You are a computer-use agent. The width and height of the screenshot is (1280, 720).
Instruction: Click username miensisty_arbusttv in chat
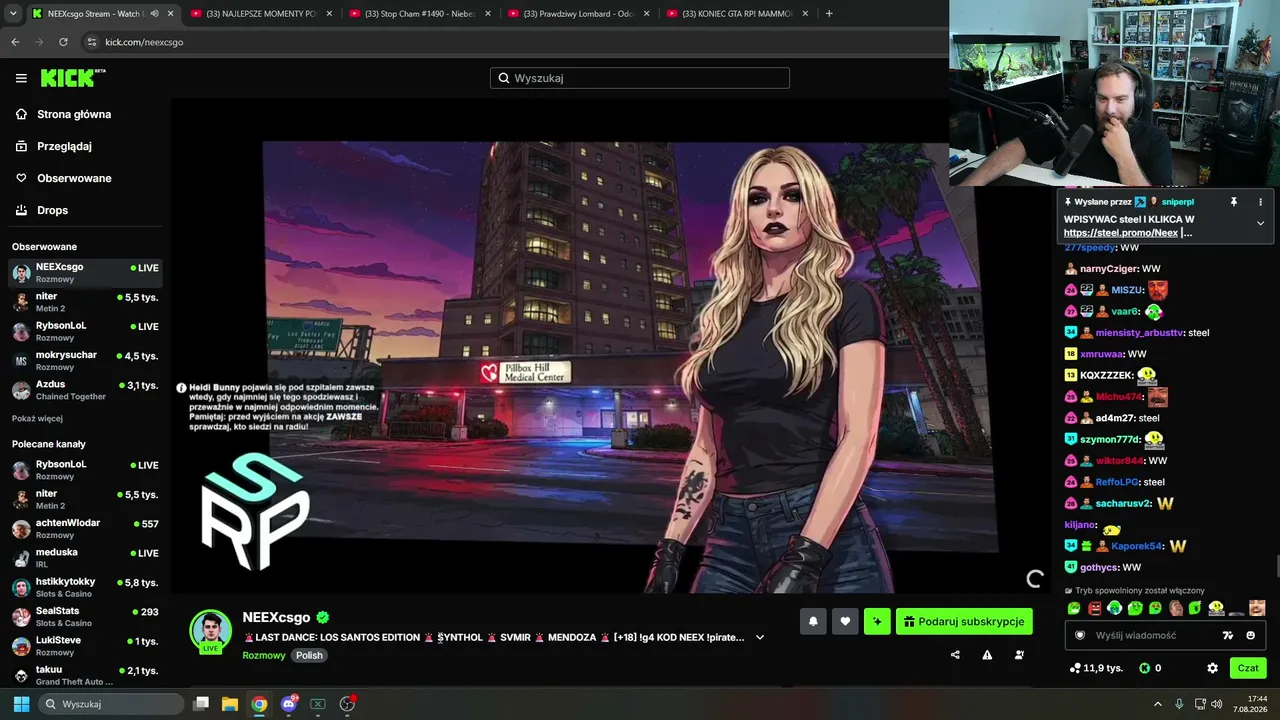point(1139,333)
